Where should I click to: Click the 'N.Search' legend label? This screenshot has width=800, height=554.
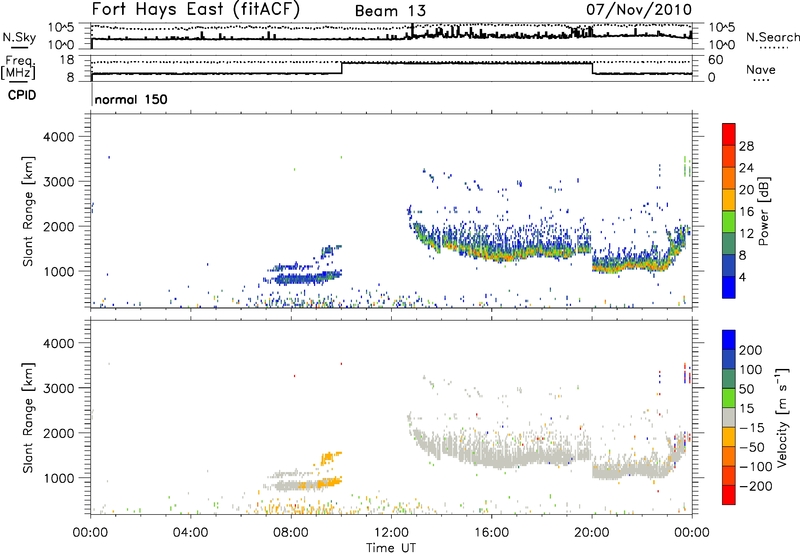772,37
